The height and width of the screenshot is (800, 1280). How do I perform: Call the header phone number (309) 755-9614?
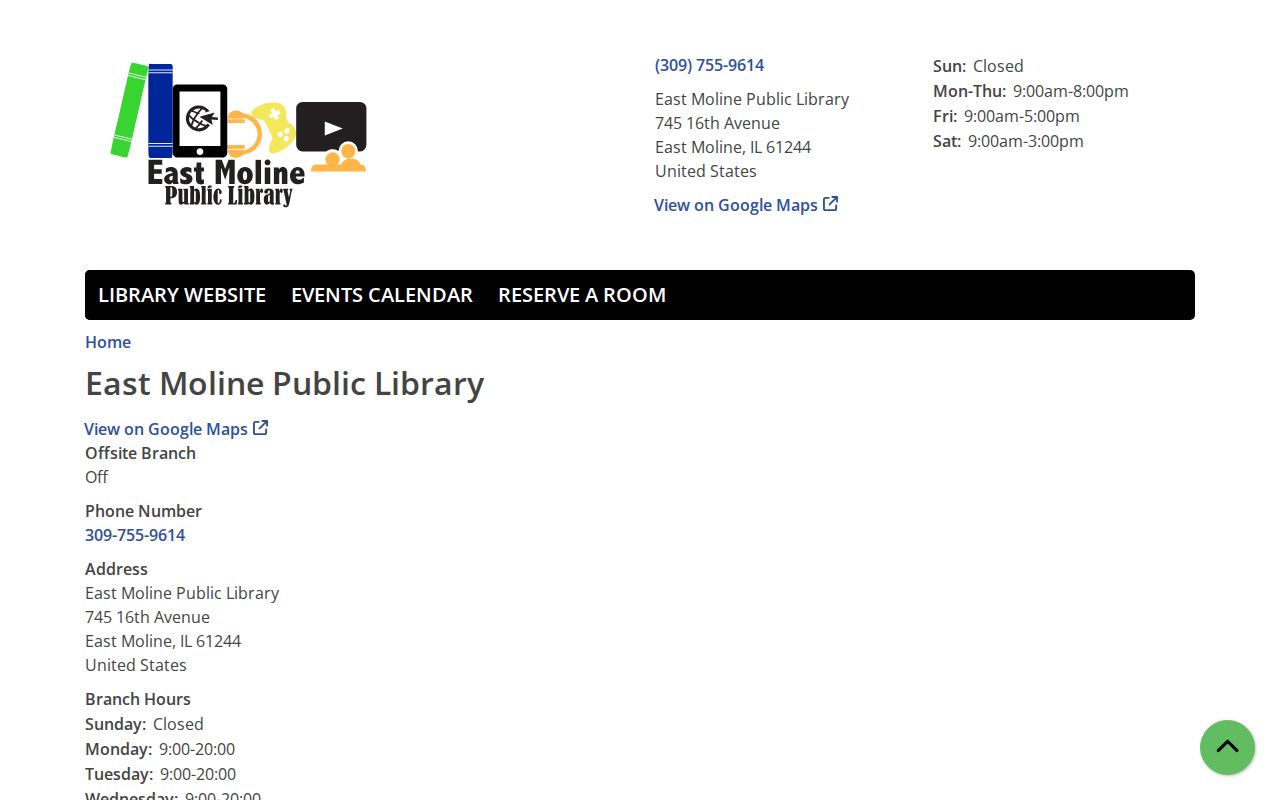(x=709, y=65)
